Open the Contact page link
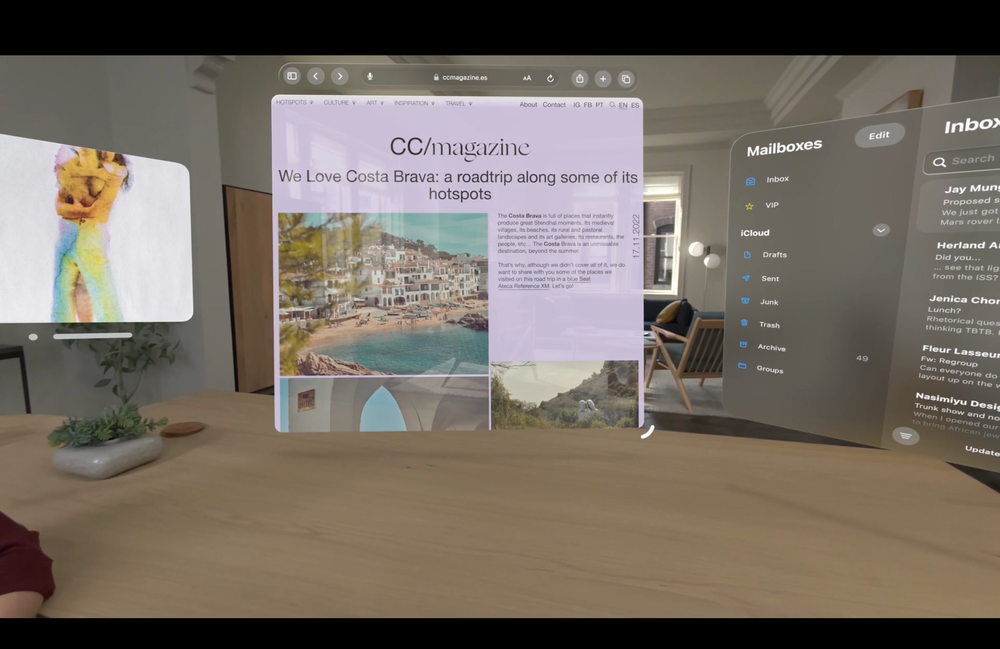 pos(553,104)
